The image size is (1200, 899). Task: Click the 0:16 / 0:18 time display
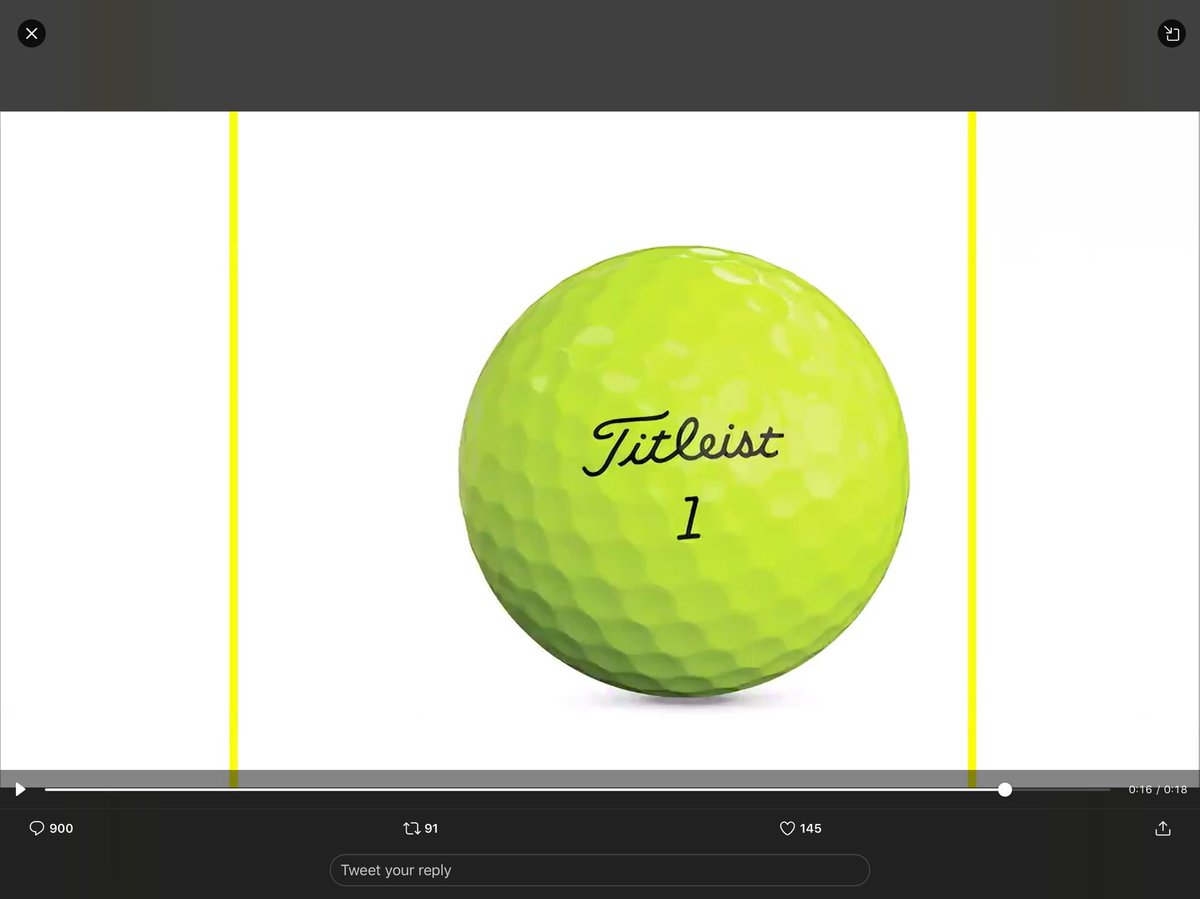click(x=1158, y=789)
